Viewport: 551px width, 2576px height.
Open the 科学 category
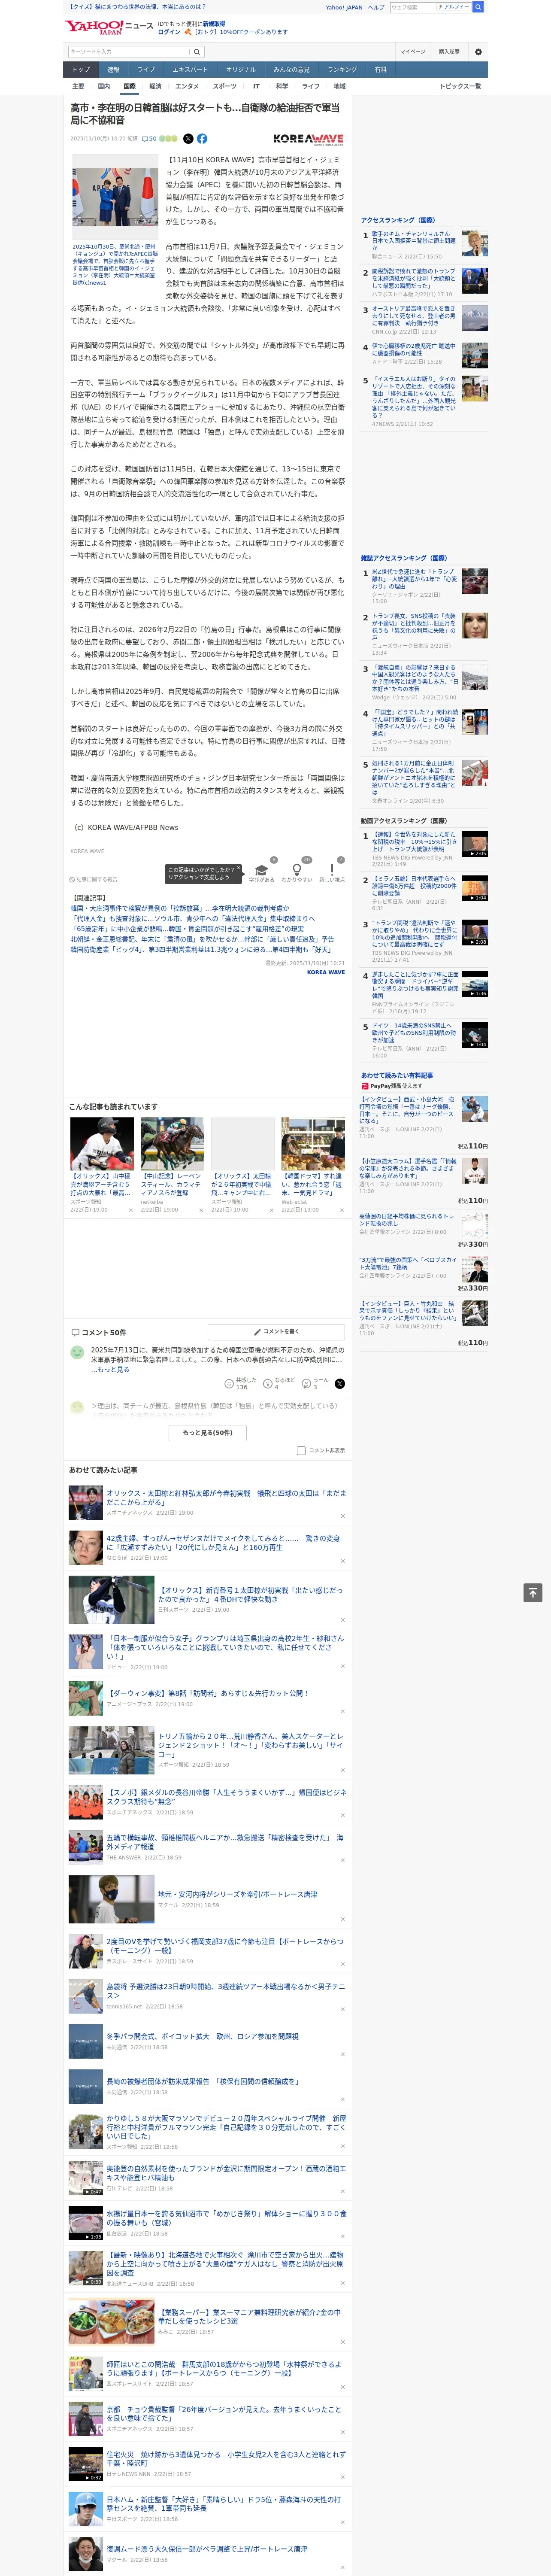pos(282,86)
